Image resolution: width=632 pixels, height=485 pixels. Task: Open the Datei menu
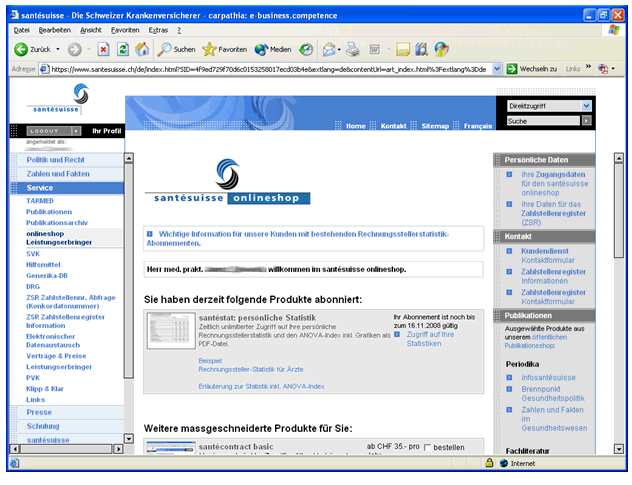click(21, 30)
